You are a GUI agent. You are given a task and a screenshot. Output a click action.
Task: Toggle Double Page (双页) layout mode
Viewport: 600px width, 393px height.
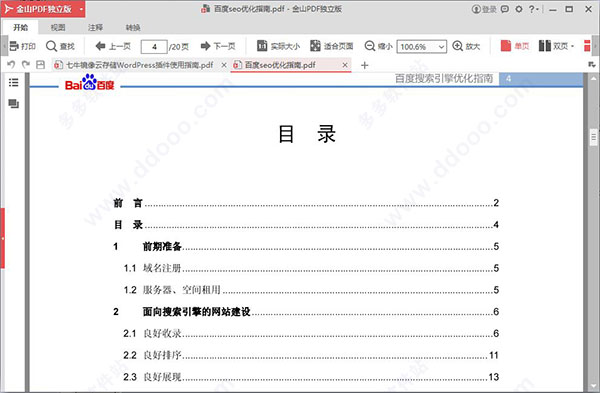556,46
